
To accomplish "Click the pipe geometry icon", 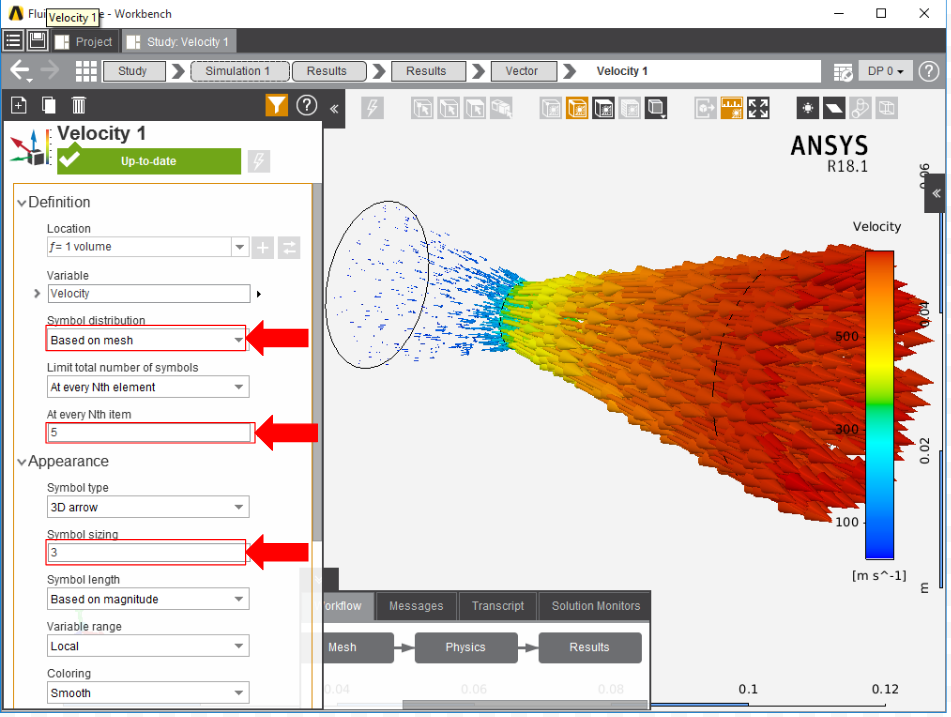I will pyautogui.click(x=860, y=109).
